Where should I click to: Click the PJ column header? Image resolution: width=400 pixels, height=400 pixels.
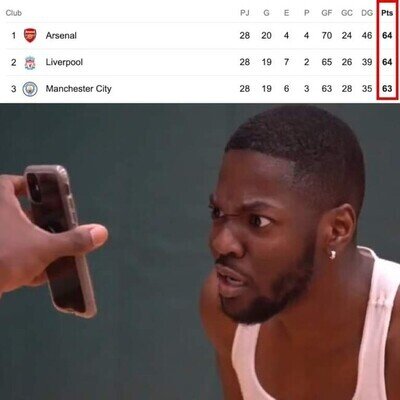pos(245,13)
